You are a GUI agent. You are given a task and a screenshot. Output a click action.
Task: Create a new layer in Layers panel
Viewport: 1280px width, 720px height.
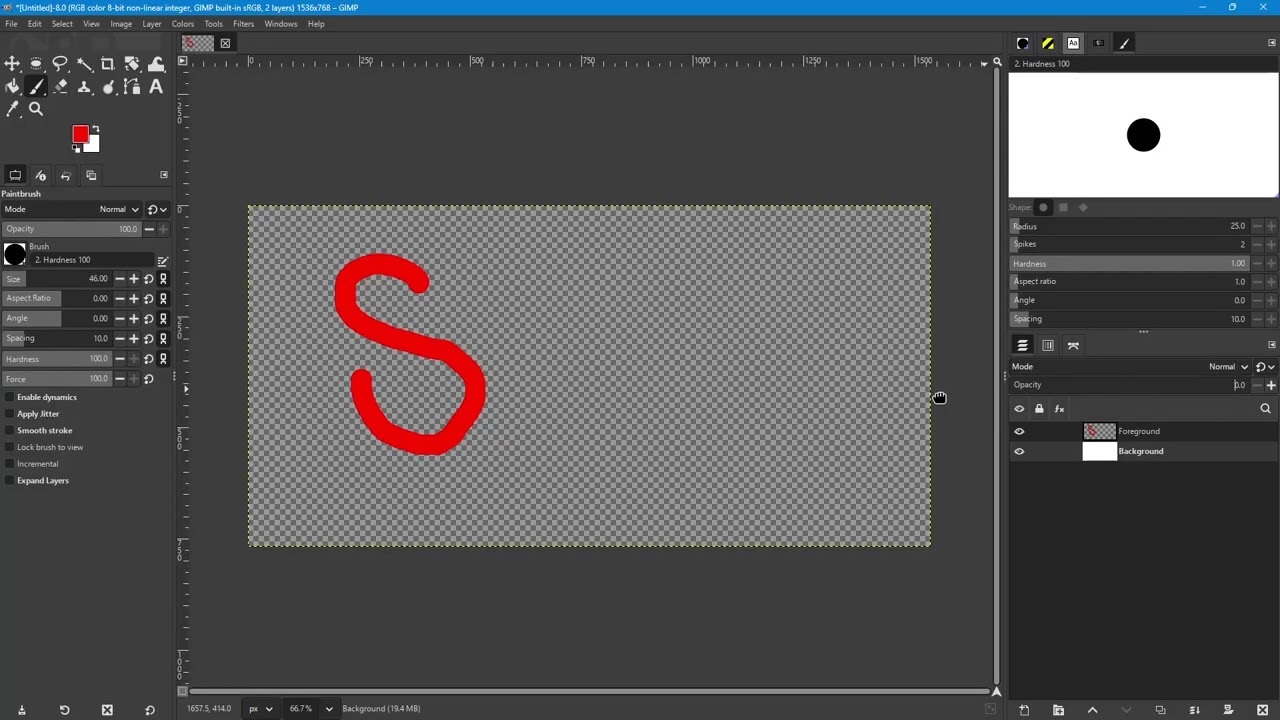pyautogui.click(x=1024, y=710)
